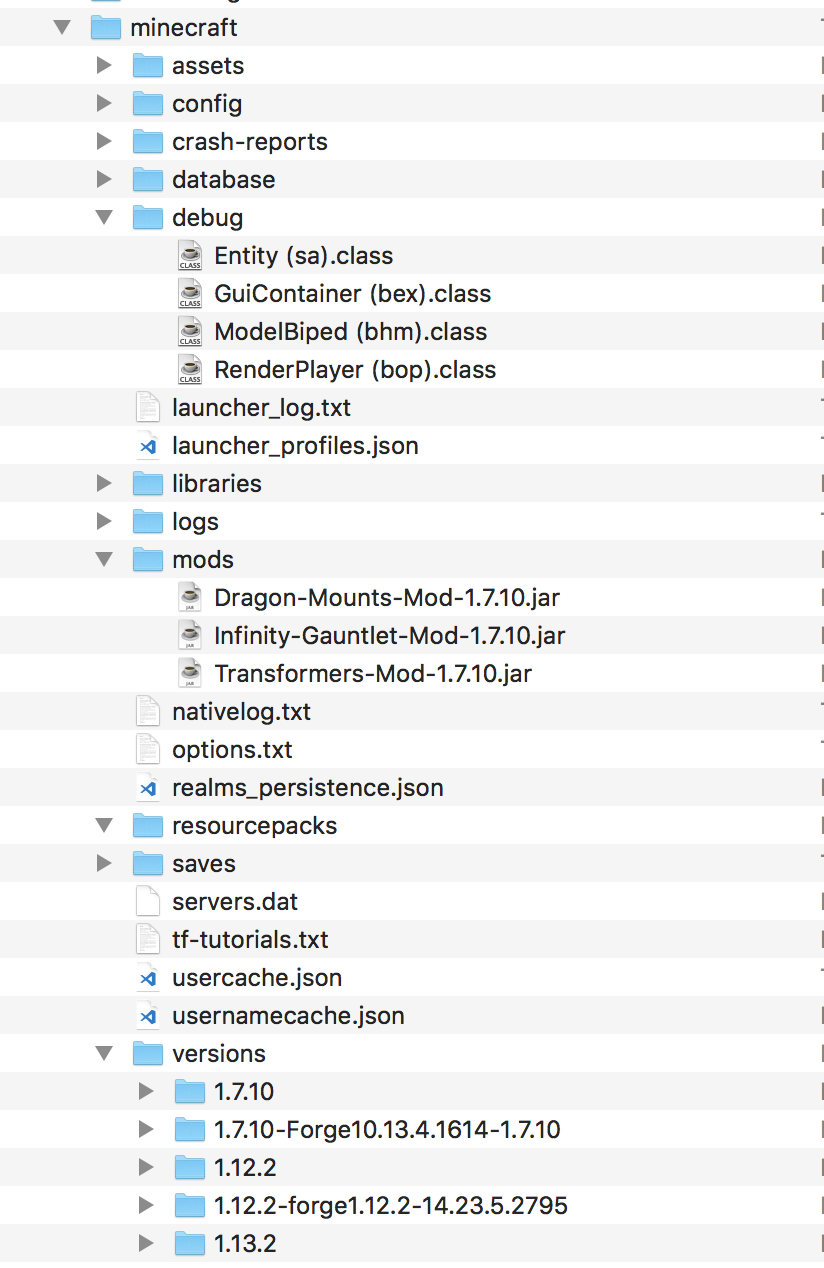The image size is (824, 1268).
Task: Select the launcher_profiles.json file name
Action: pyautogui.click(x=295, y=446)
